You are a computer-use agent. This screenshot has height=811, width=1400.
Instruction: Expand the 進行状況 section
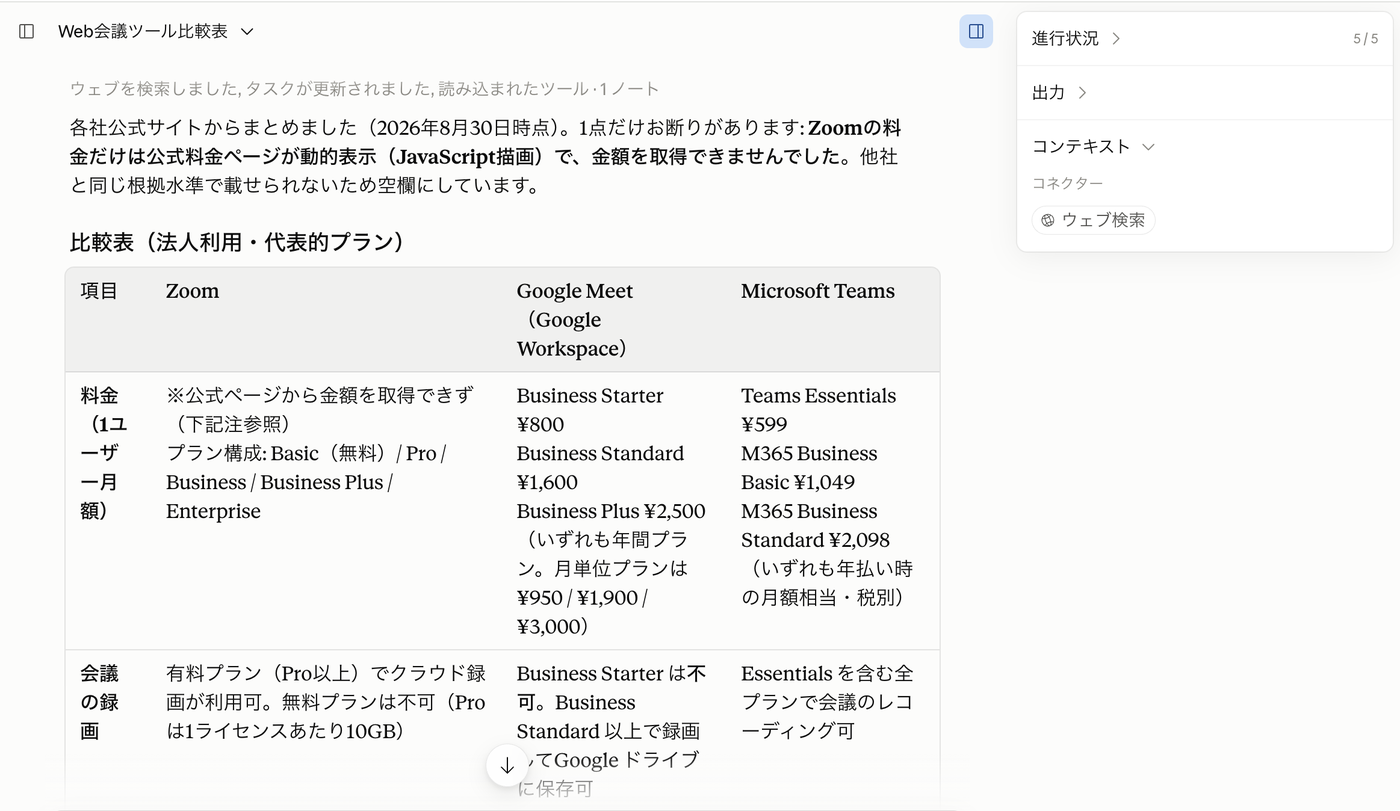tap(1077, 39)
